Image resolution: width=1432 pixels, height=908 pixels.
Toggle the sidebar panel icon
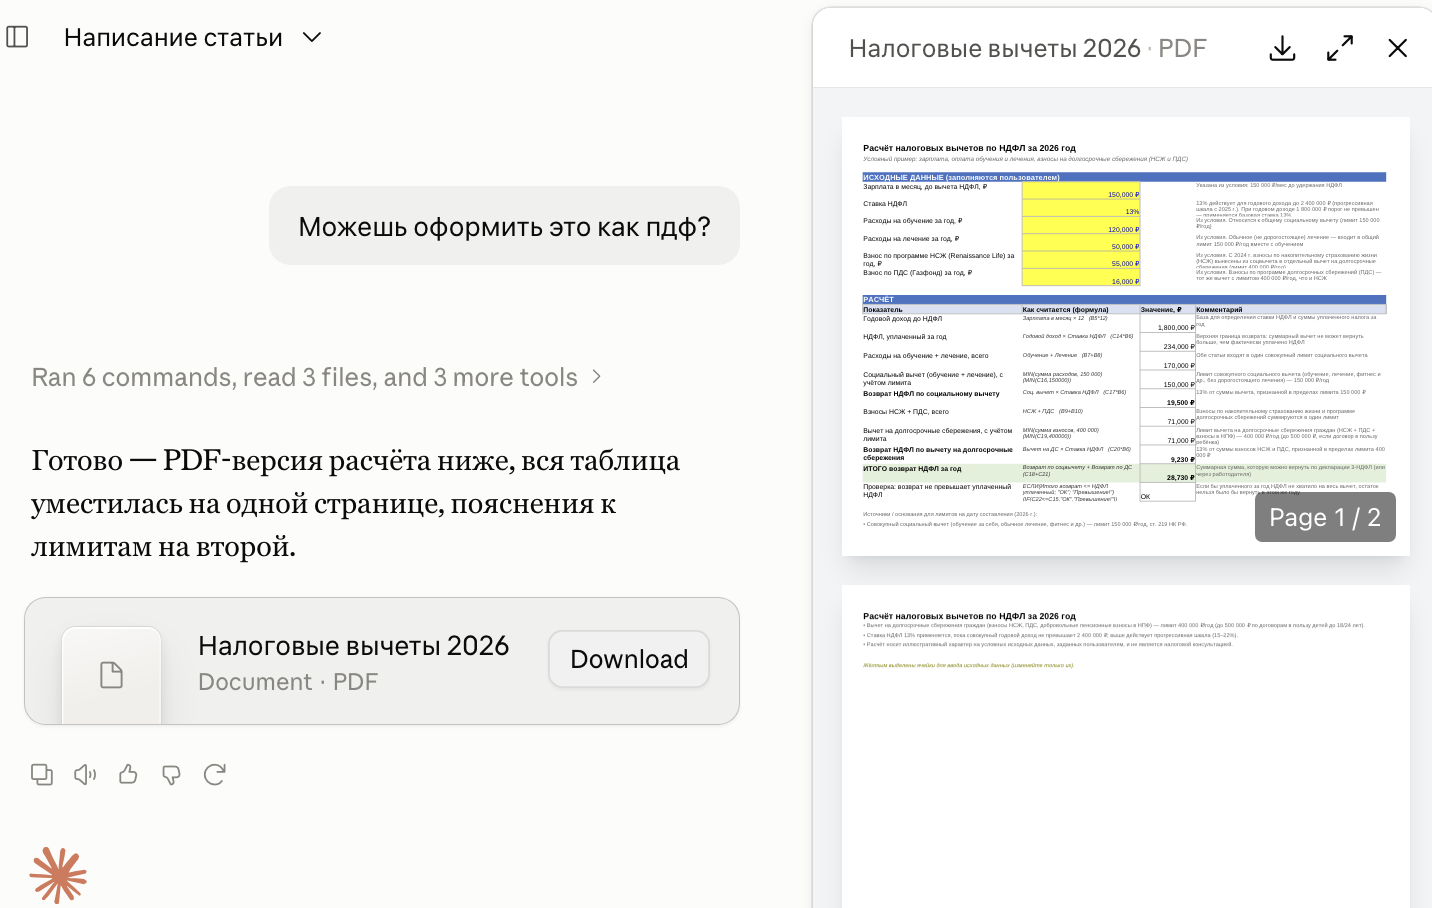(17, 37)
